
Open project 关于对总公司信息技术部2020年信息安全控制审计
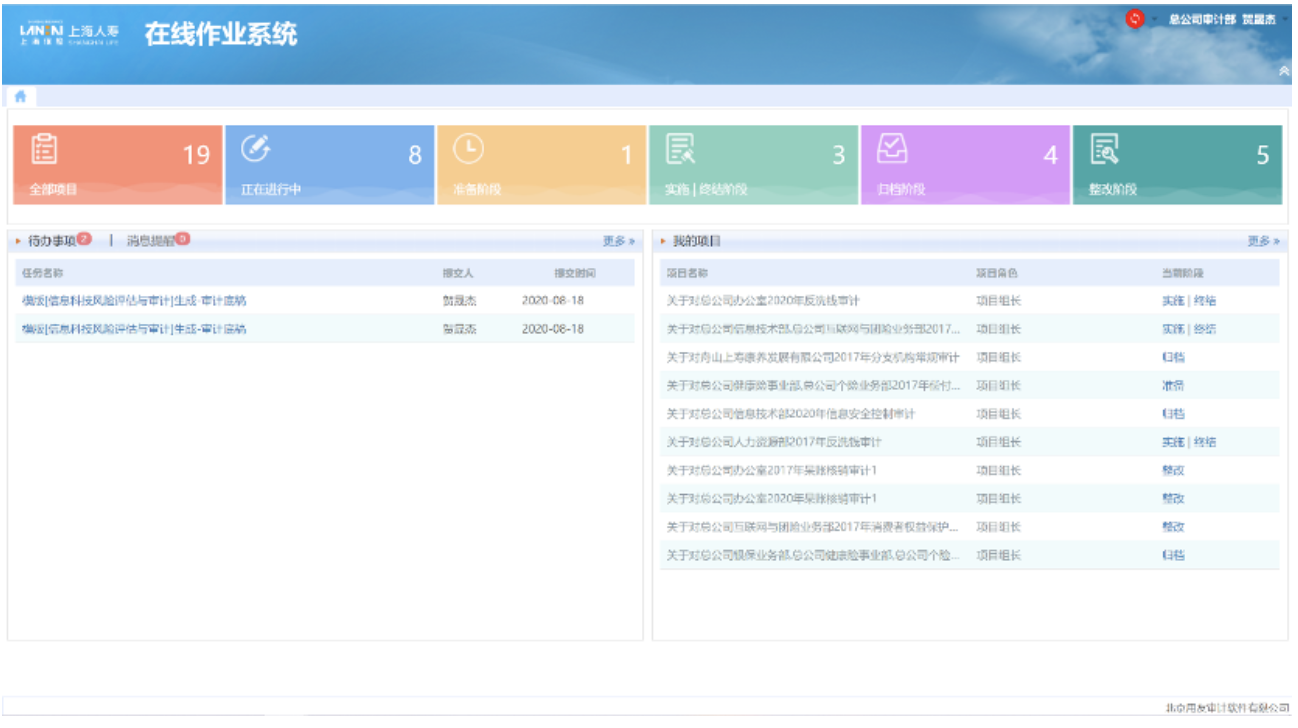[x=791, y=413]
